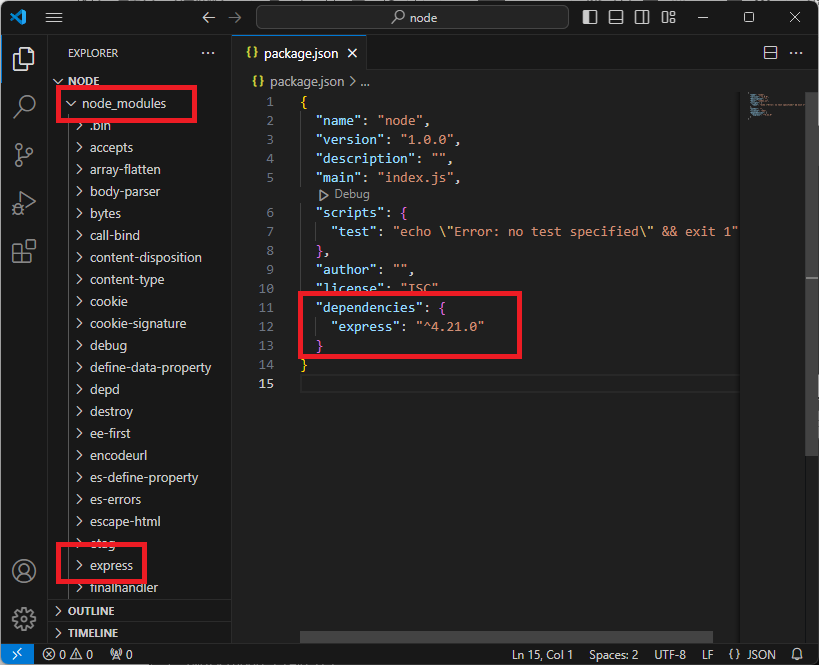Click the editor horizontal scrollbar

(x=506, y=637)
